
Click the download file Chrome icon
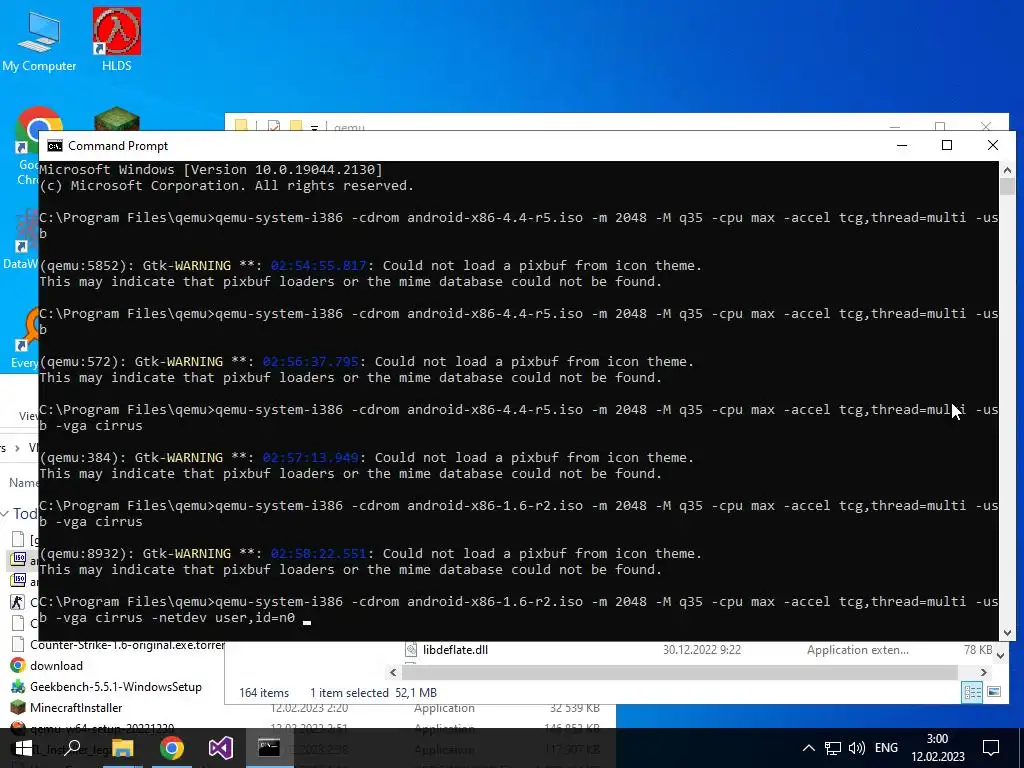point(18,666)
